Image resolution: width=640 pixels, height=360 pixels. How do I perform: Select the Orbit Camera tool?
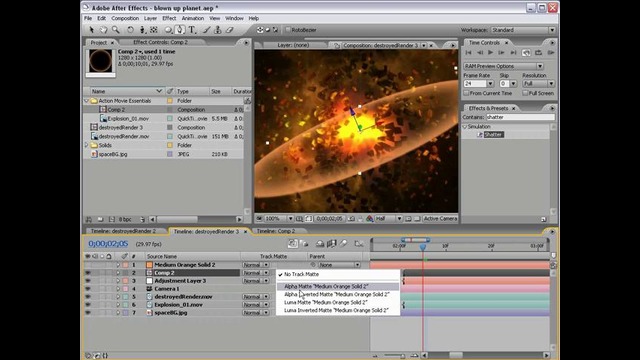click(x=142, y=30)
